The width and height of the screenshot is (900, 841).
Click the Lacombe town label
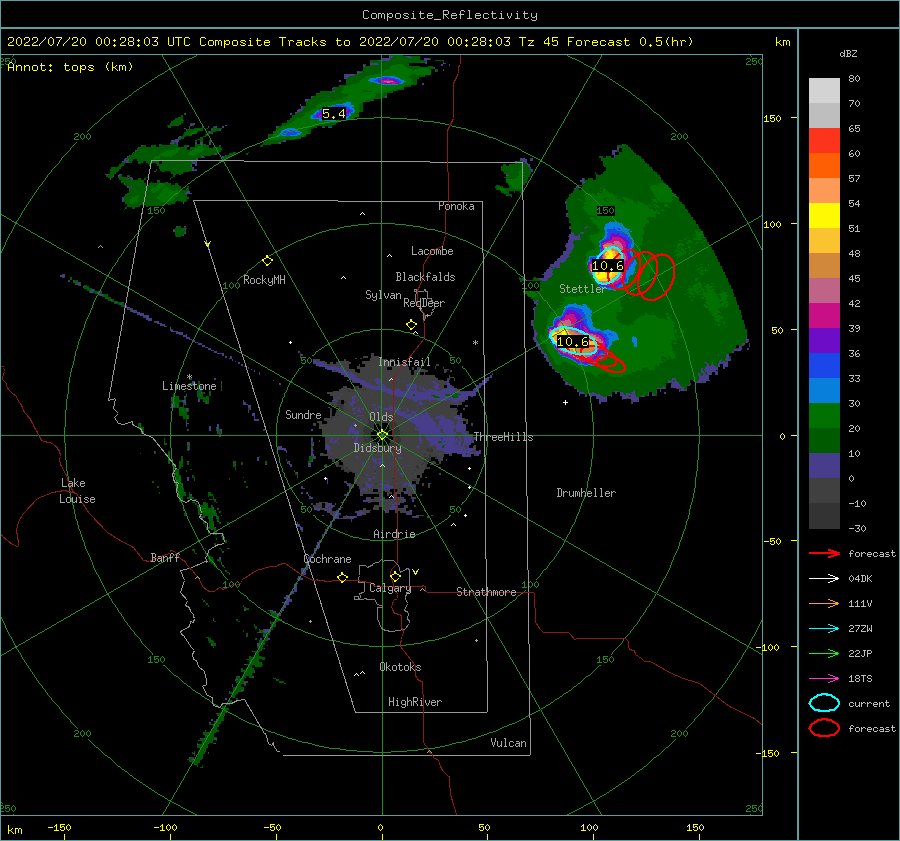point(432,251)
